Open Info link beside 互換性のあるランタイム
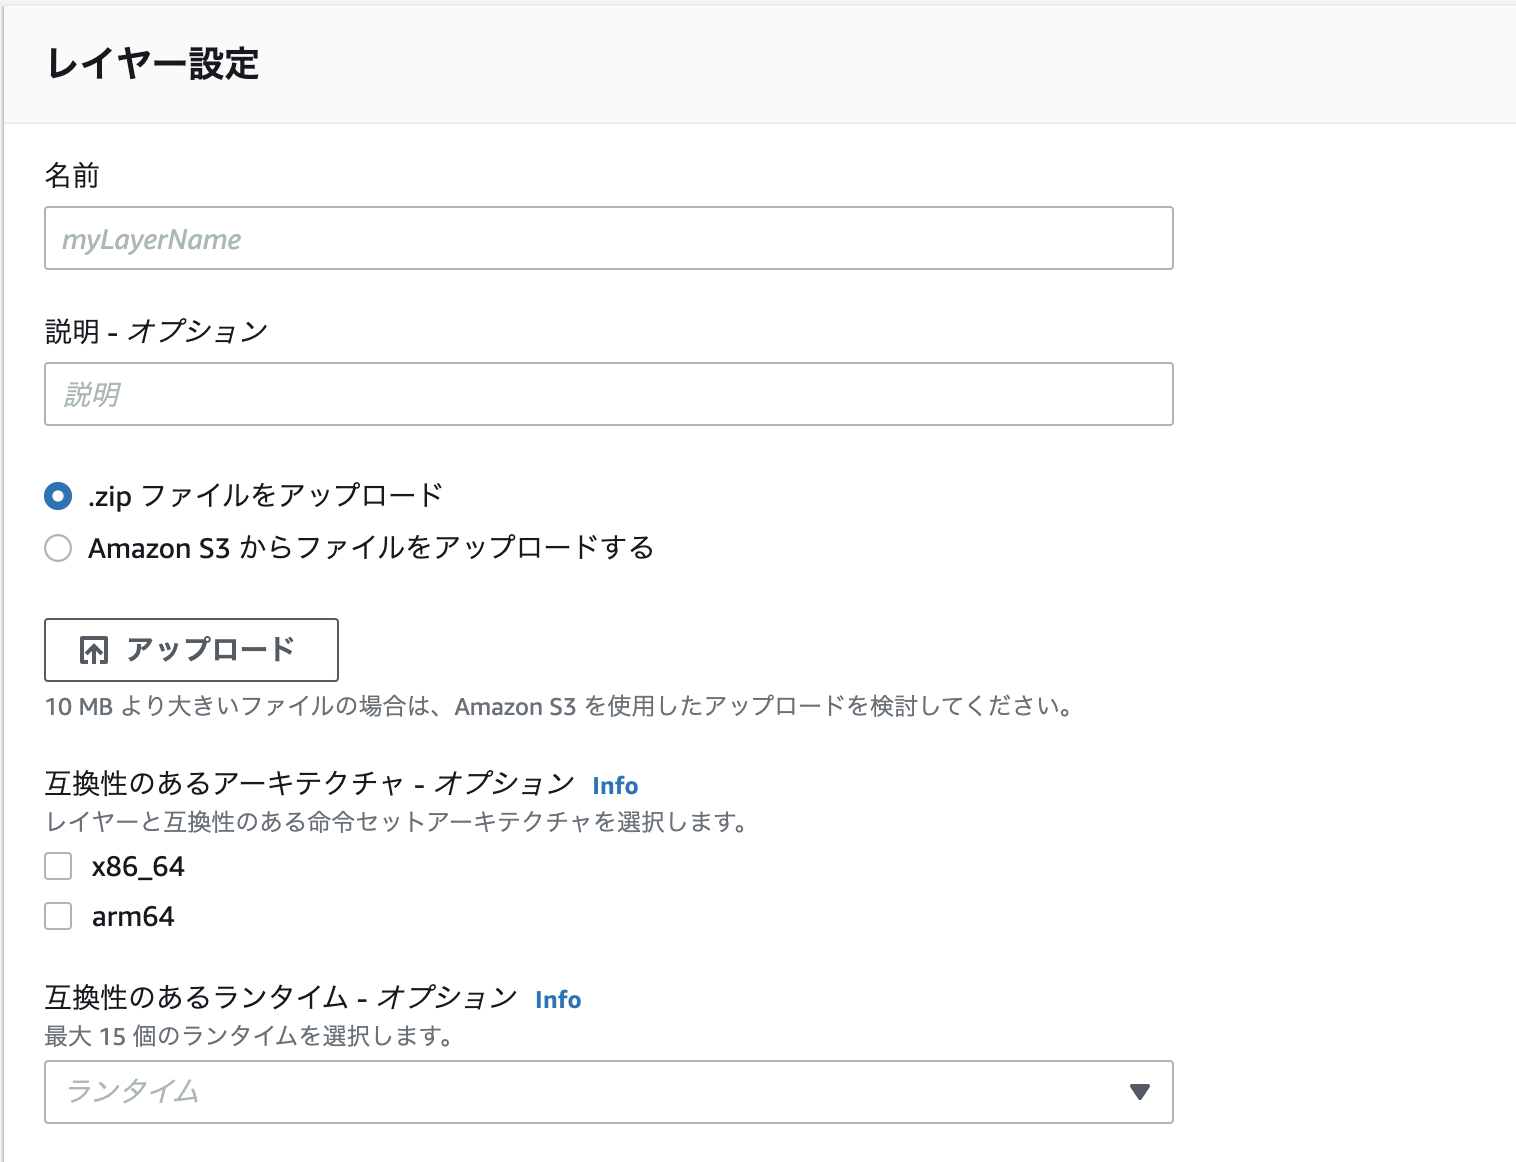Image resolution: width=1516 pixels, height=1162 pixels. (558, 999)
